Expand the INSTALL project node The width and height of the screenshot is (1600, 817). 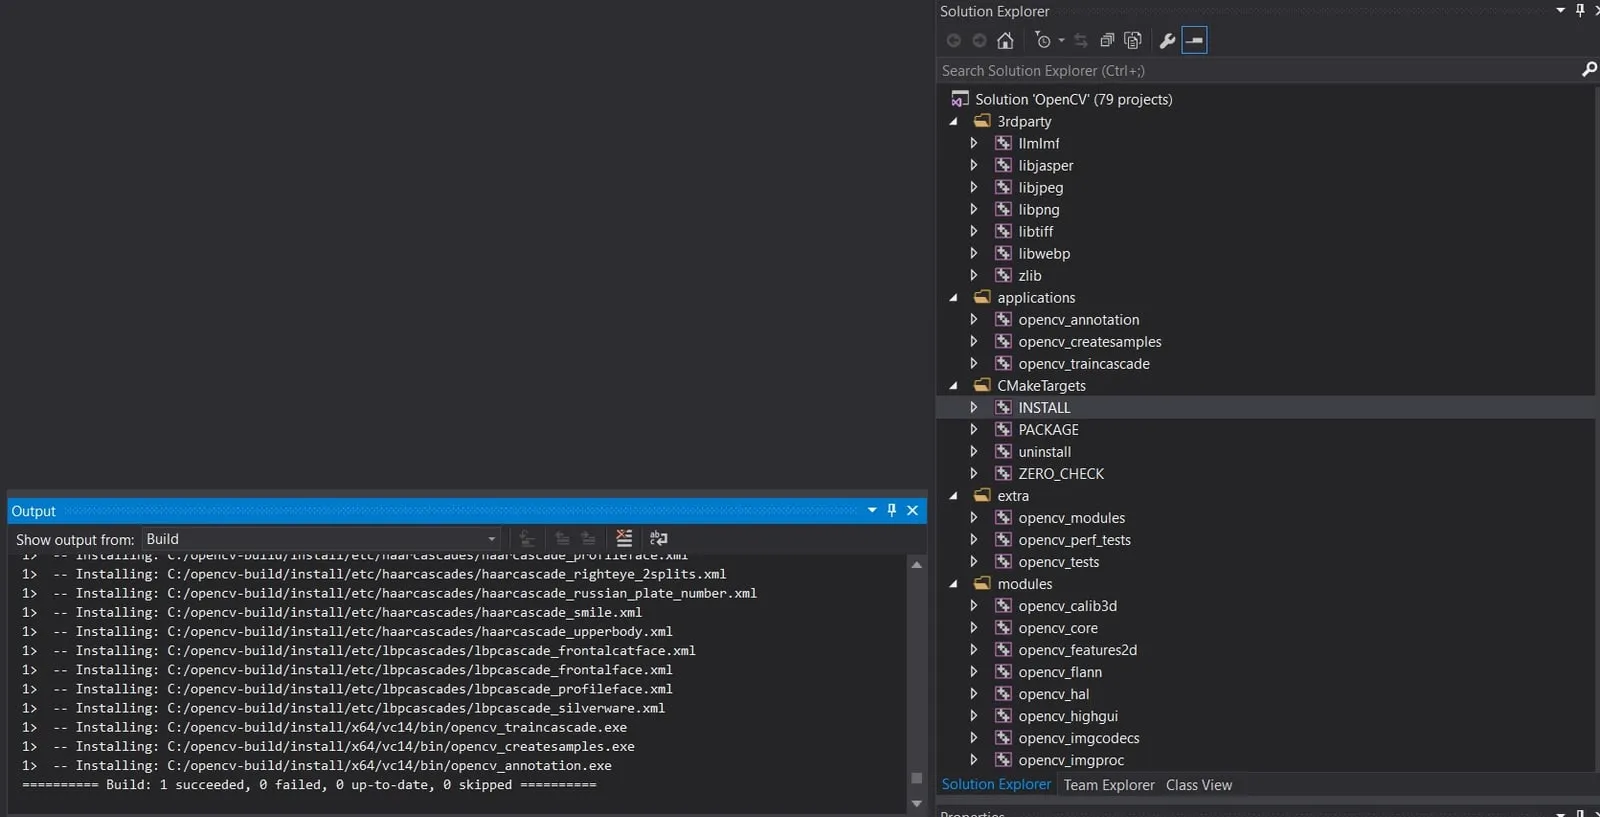[973, 407]
